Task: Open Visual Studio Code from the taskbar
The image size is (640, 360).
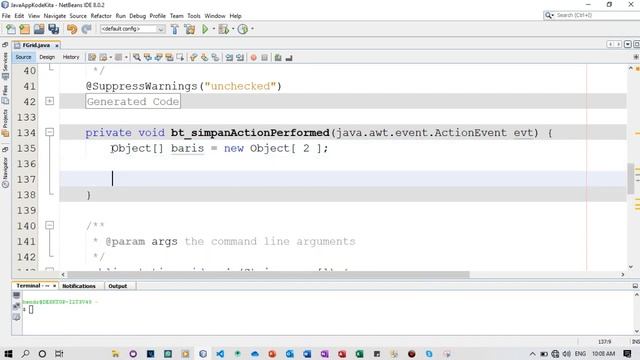Action: (x=220, y=353)
